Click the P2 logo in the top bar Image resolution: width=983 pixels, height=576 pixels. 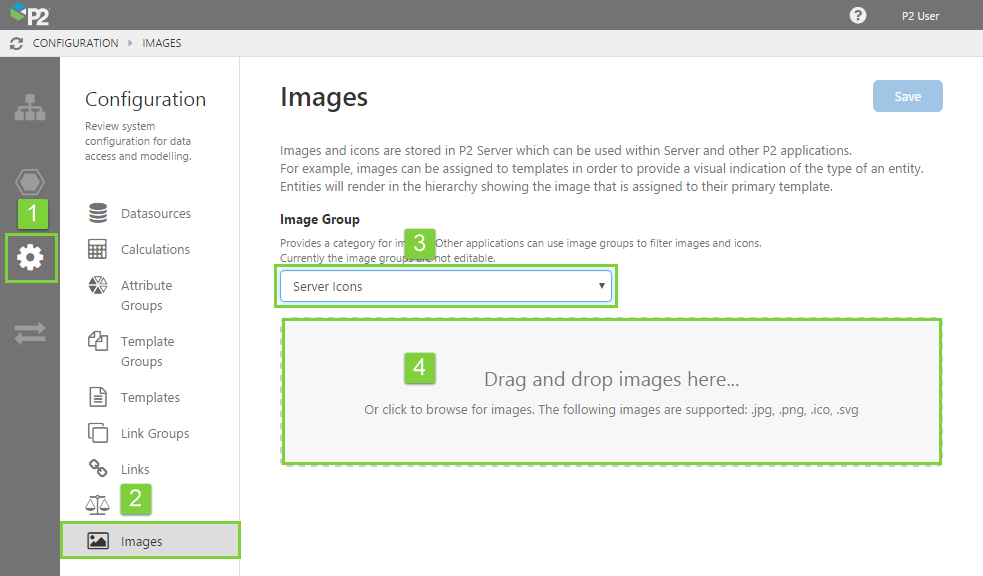28,15
